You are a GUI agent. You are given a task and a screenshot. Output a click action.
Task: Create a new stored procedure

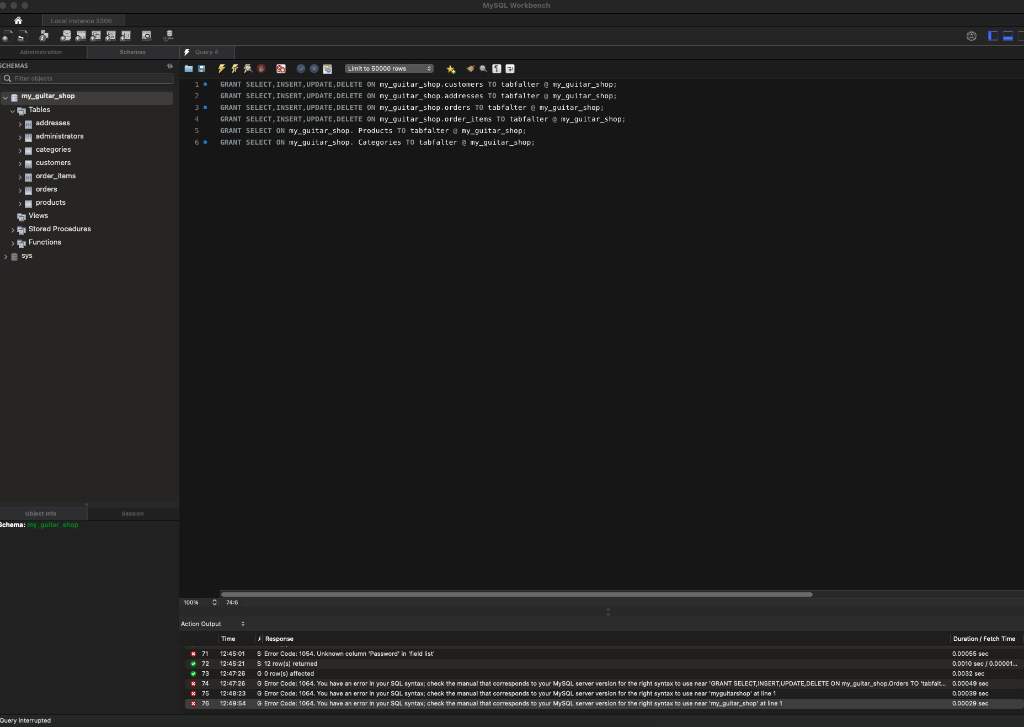pos(110,36)
